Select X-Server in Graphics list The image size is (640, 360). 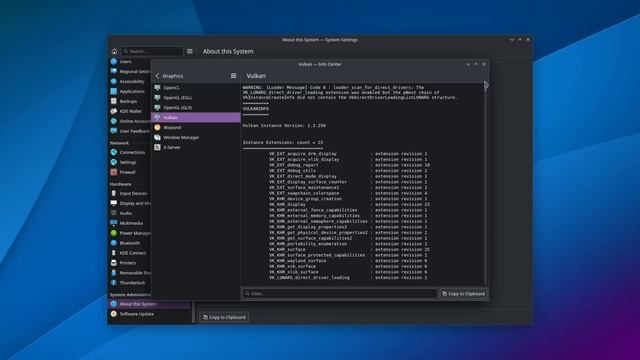tap(196, 147)
